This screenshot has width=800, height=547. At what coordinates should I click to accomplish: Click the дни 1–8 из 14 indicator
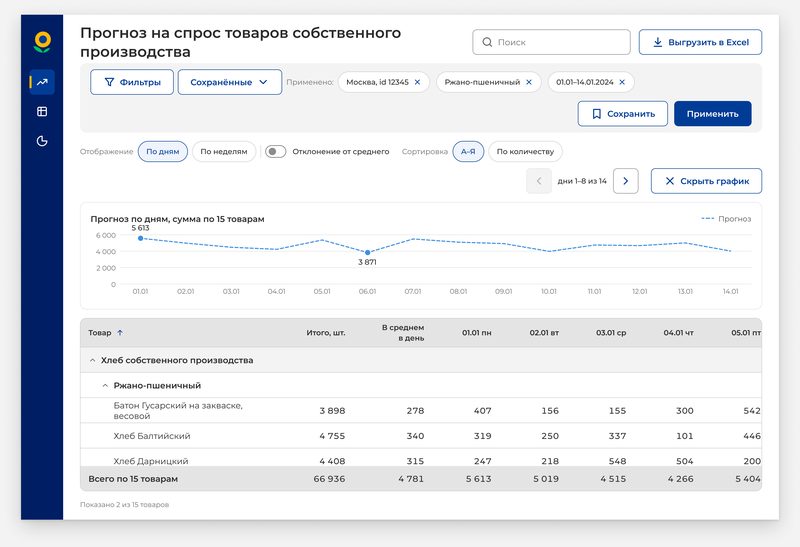pyautogui.click(x=582, y=181)
